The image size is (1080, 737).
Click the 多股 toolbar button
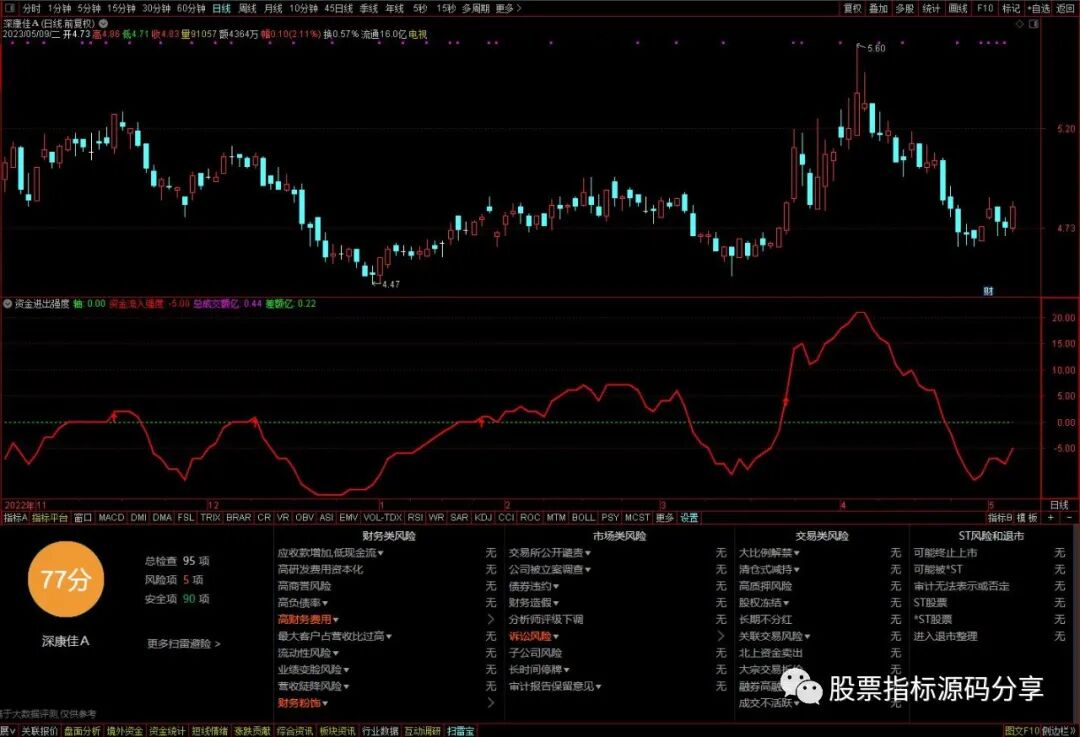pos(904,8)
